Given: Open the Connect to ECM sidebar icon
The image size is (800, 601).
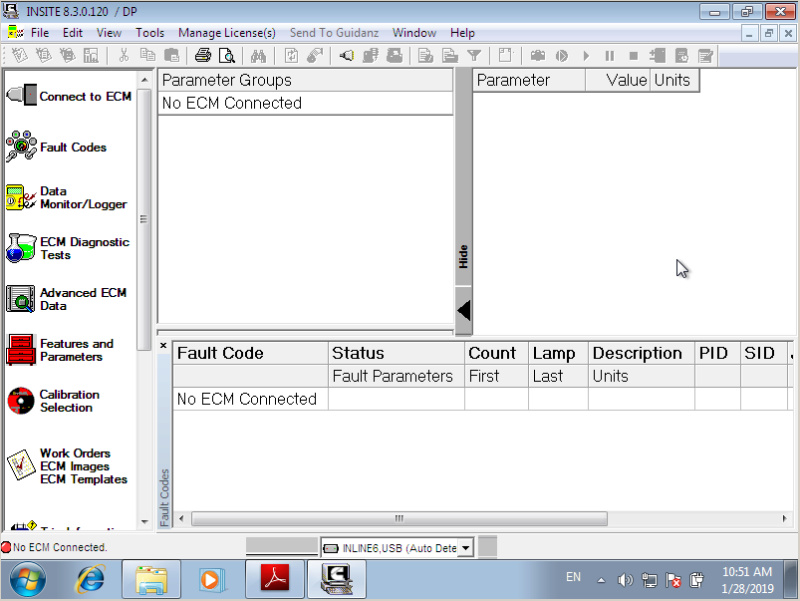Looking at the screenshot, I should [21, 95].
